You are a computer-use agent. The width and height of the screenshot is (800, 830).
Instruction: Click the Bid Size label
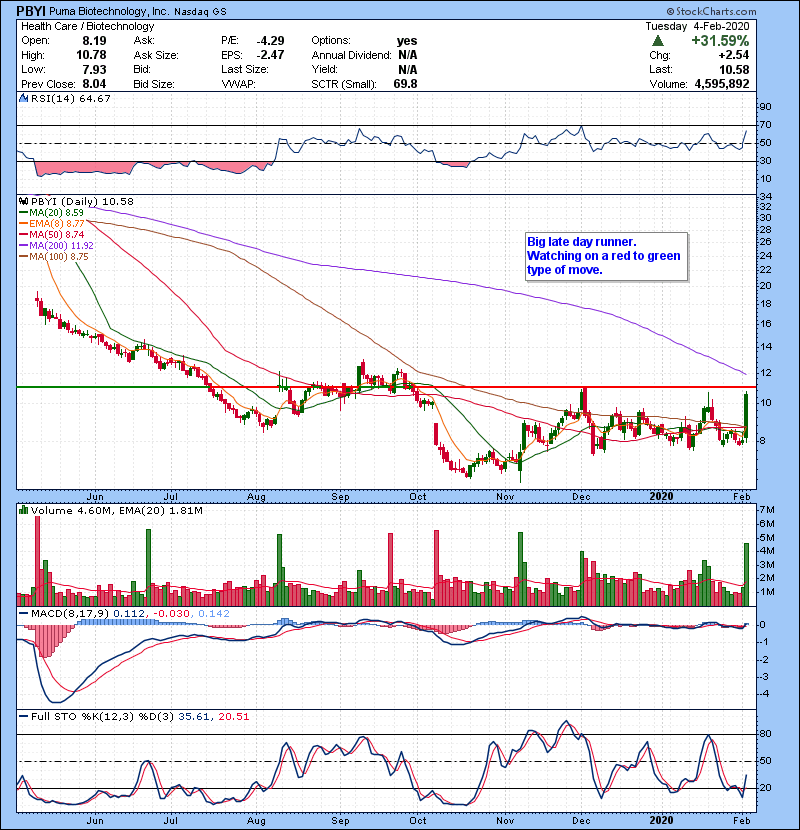[x=154, y=84]
